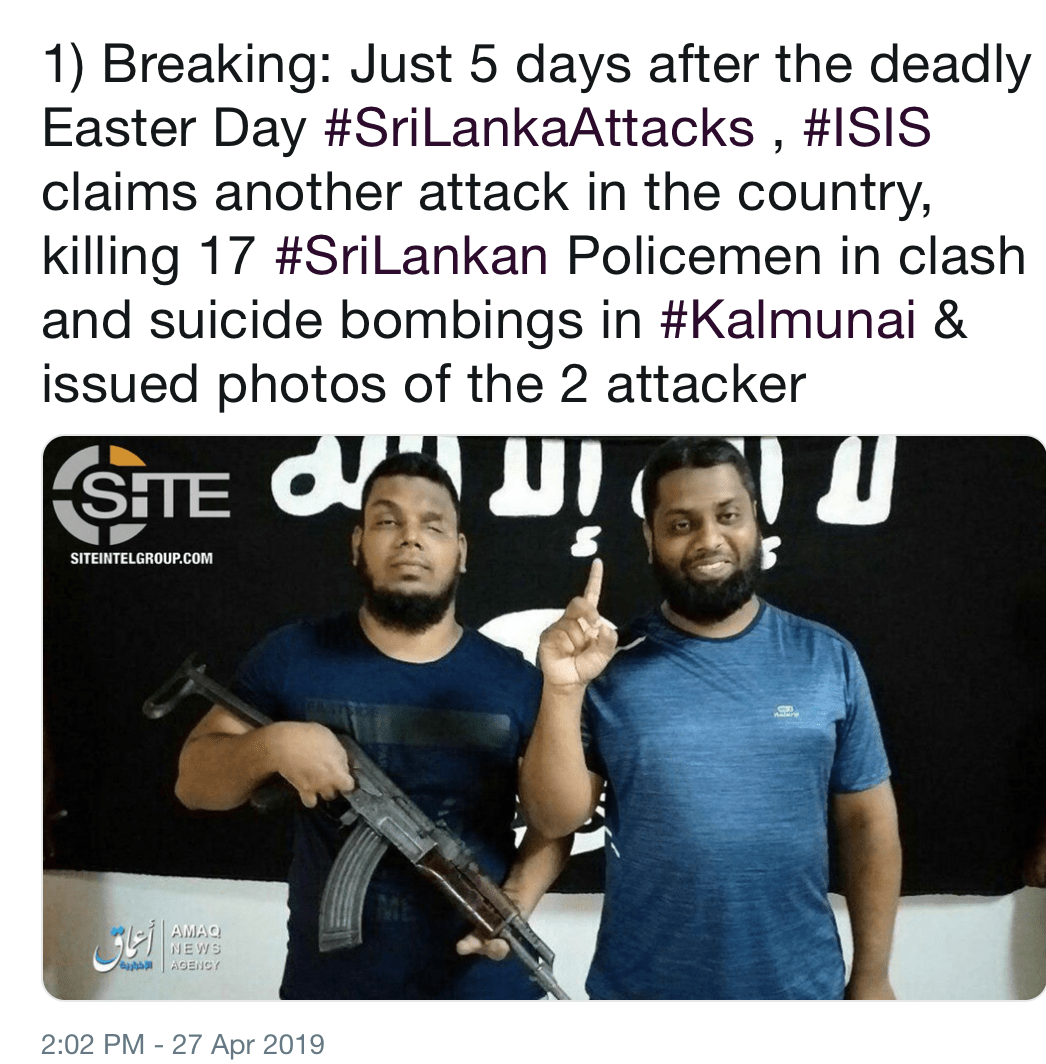Image resolution: width=1046 pixels, height=1064 pixels.
Task: Click the AMAQ NEWS AGENCY text
Action: 195,947
